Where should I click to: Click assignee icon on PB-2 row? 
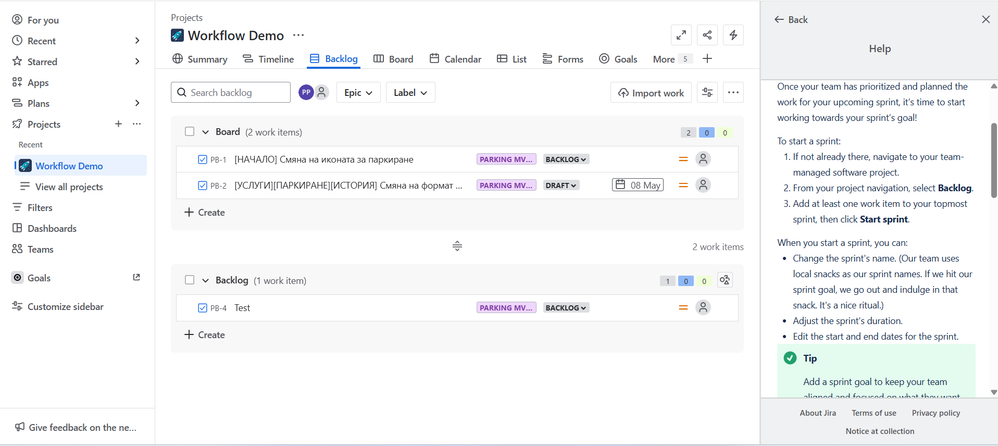(x=703, y=185)
